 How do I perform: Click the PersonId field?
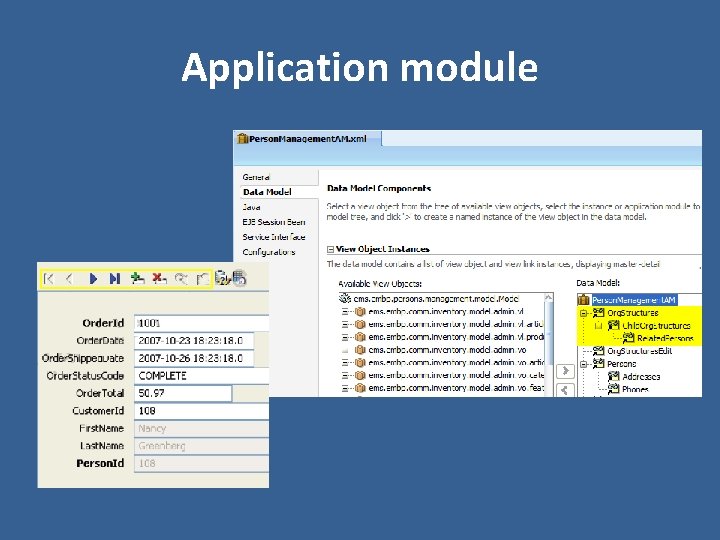click(x=202, y=463)
